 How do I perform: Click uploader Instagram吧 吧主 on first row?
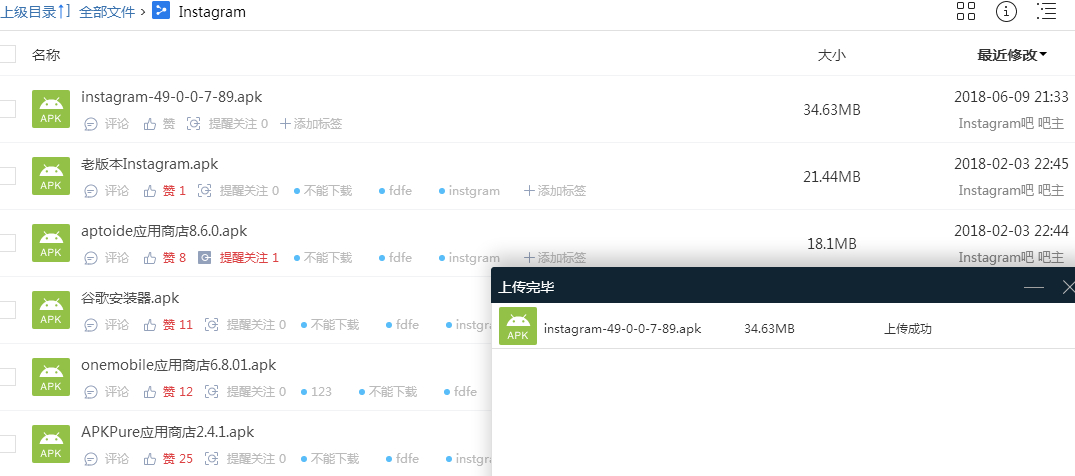coord(1011,123)
